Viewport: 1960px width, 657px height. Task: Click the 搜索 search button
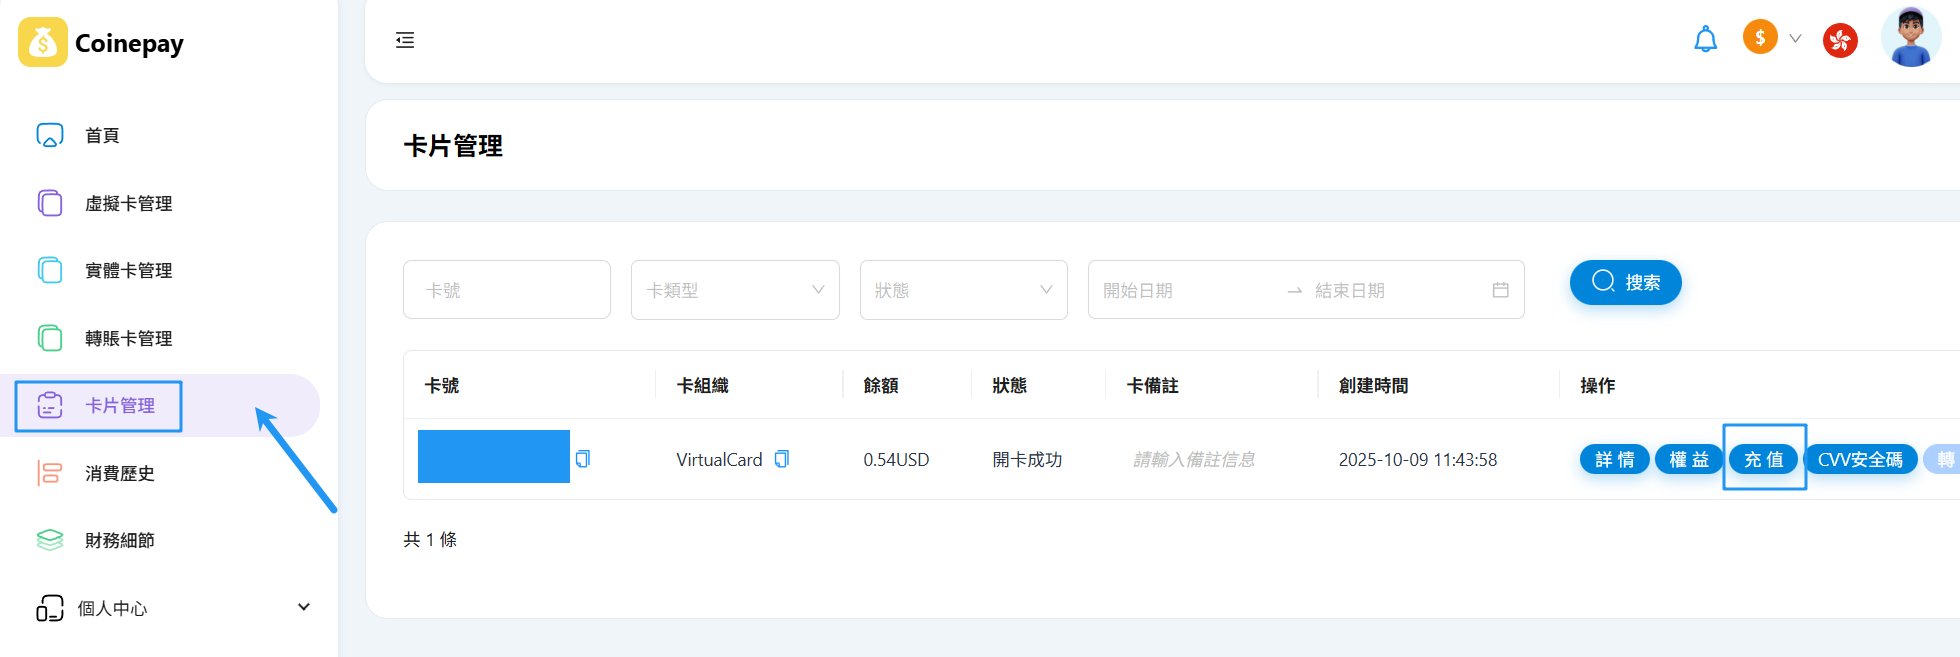coord(1625,282)
